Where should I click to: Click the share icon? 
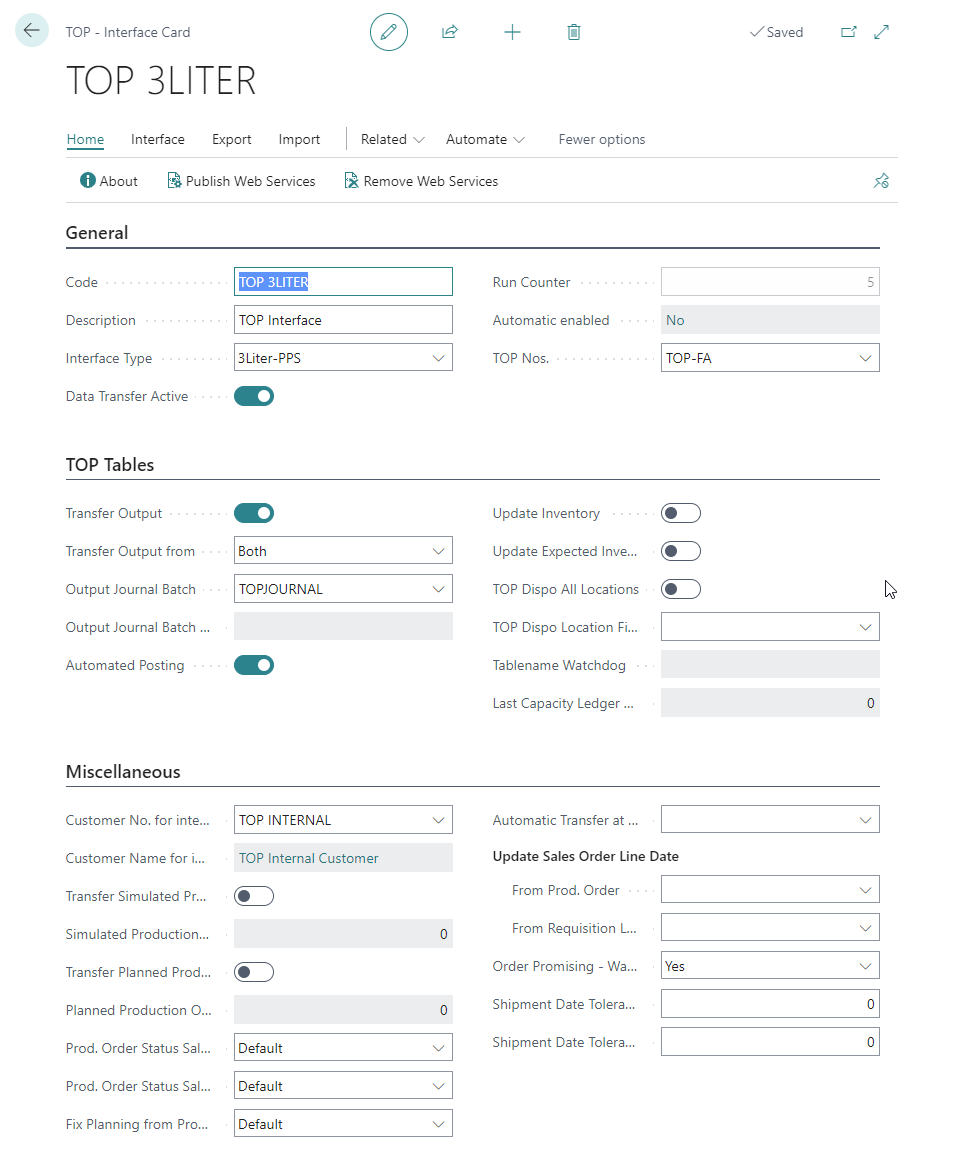[450, 32]
